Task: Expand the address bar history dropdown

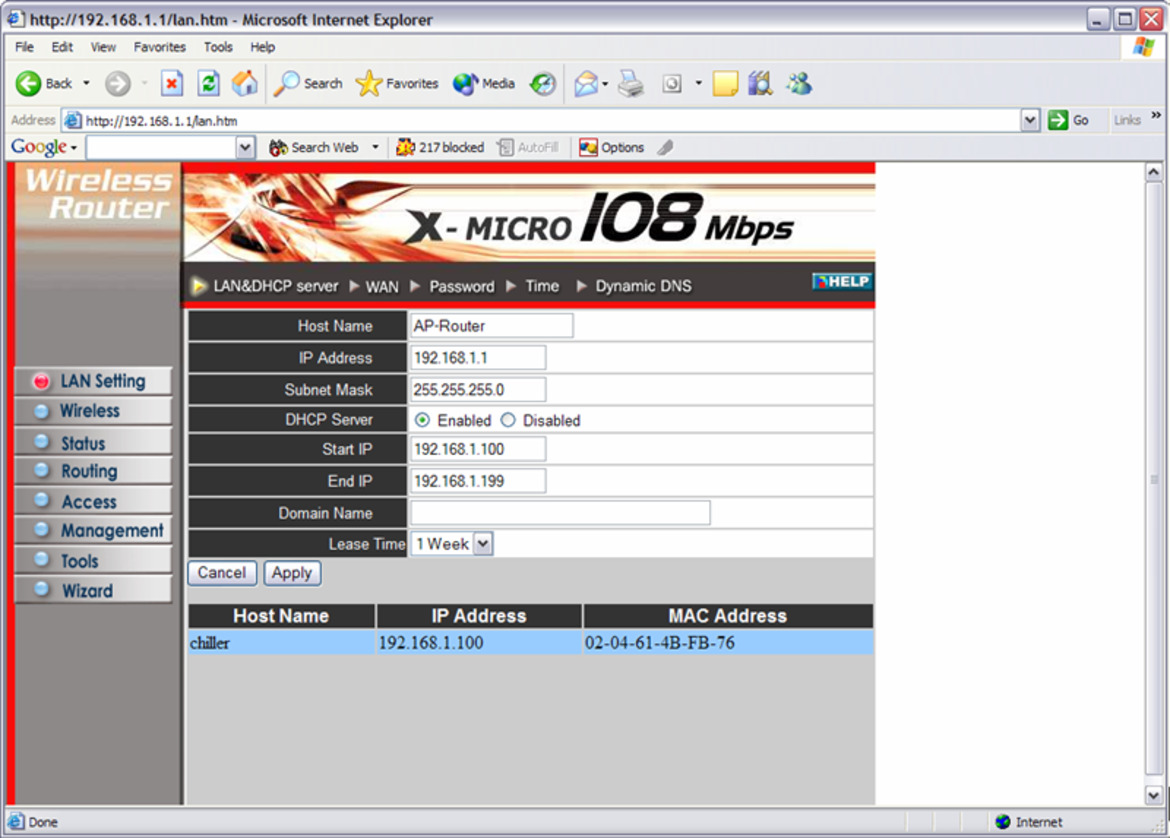Action: pyautogui.click(x=1030, y=120)
